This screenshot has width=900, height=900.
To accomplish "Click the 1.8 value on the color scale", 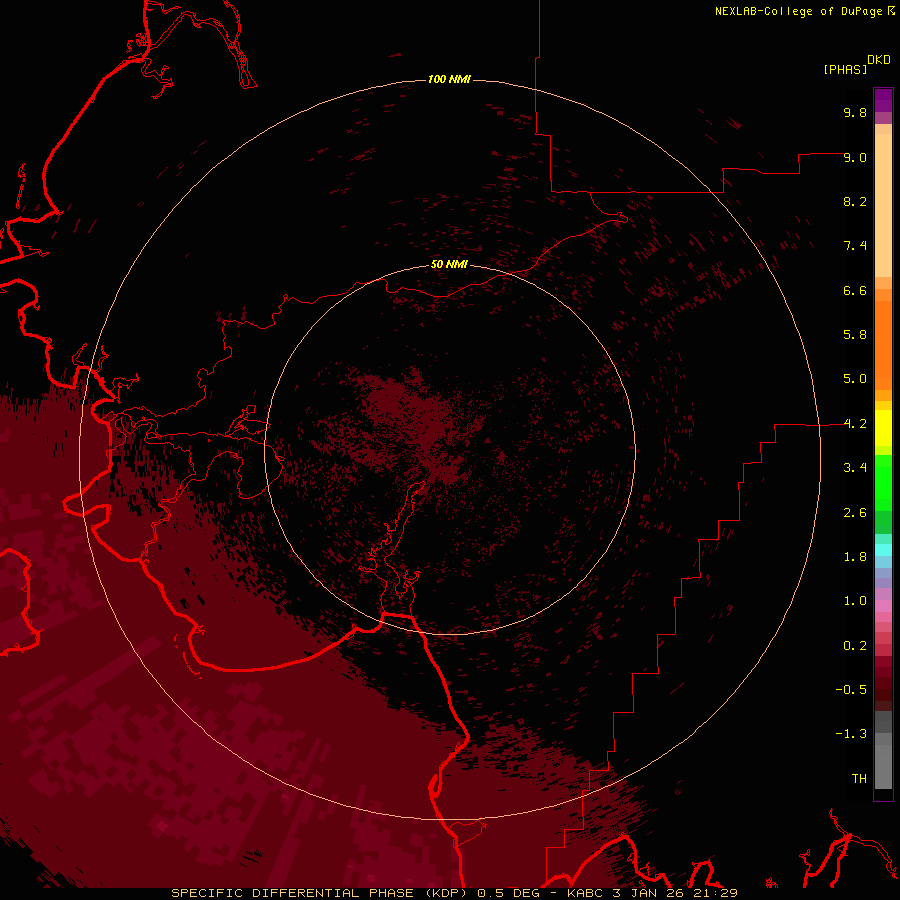I will click(x=855, y=557).
